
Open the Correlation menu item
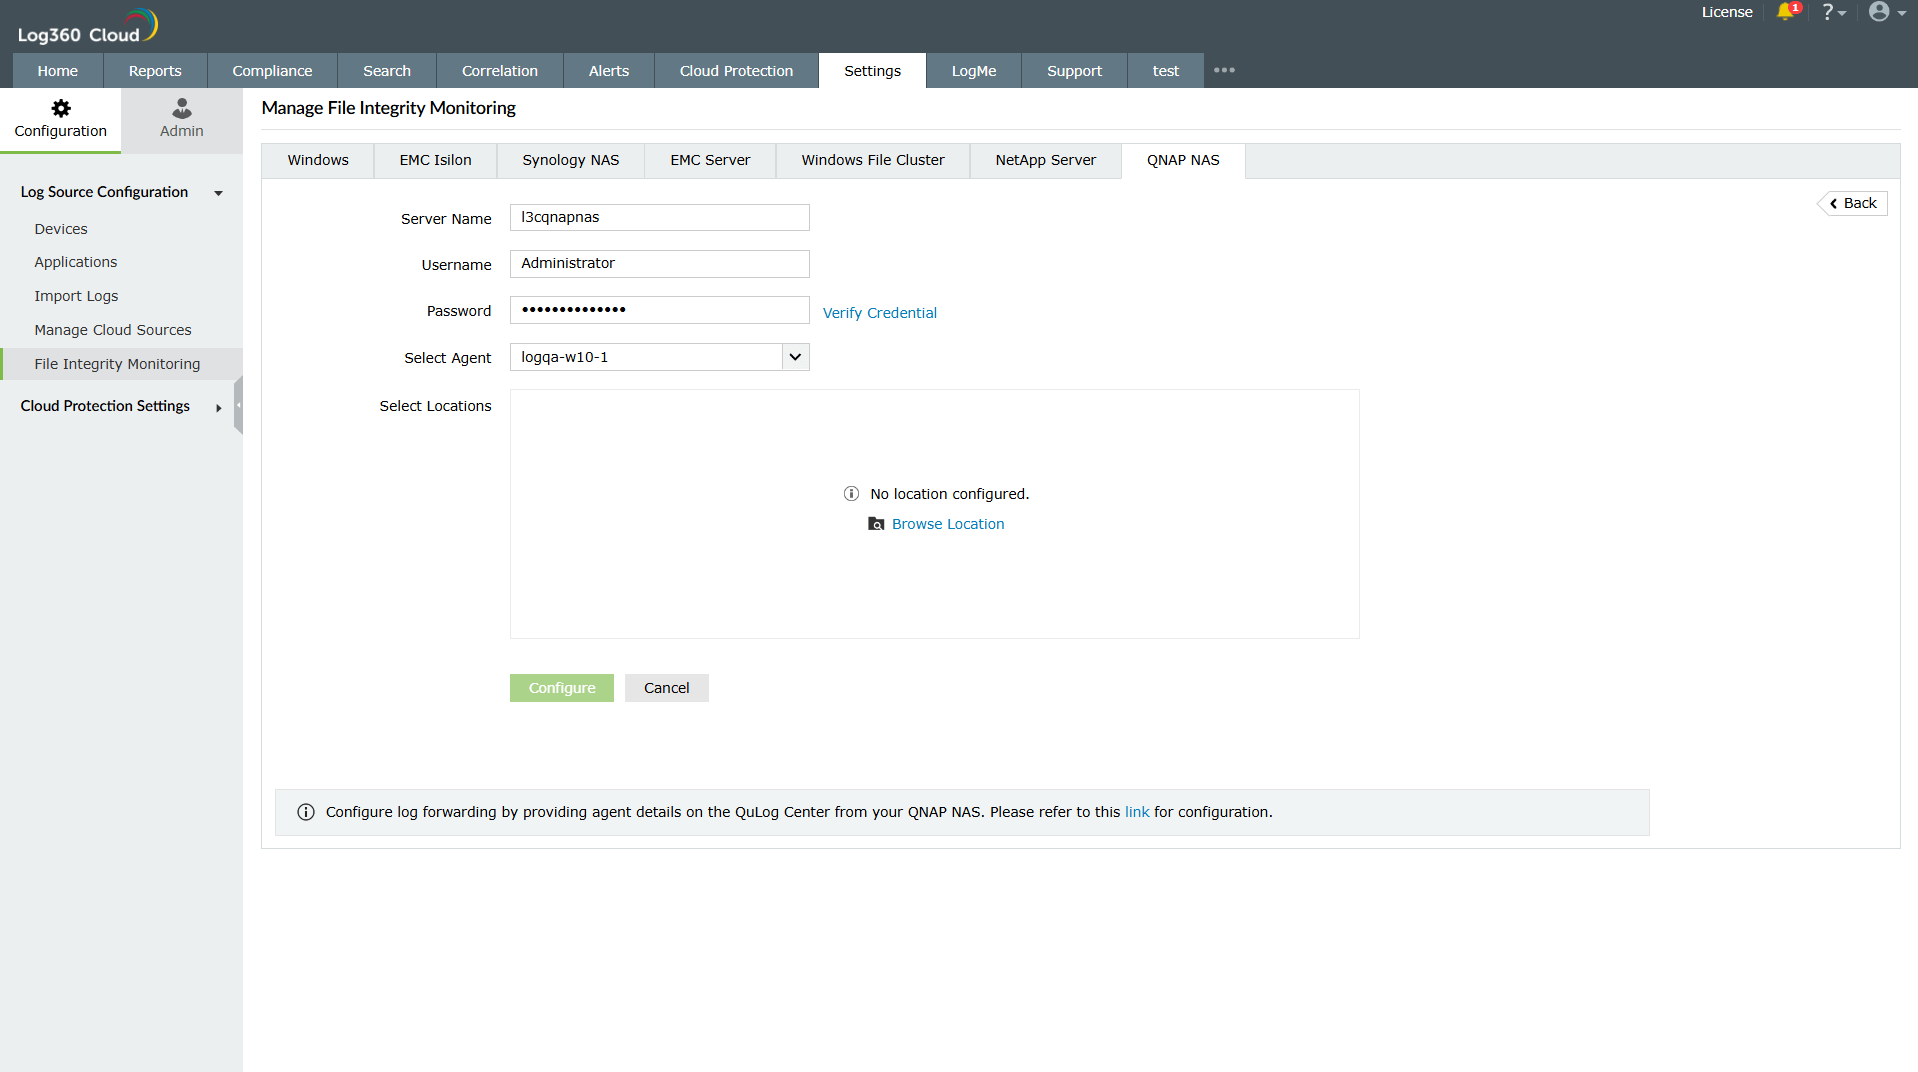[x=499, y=70]
